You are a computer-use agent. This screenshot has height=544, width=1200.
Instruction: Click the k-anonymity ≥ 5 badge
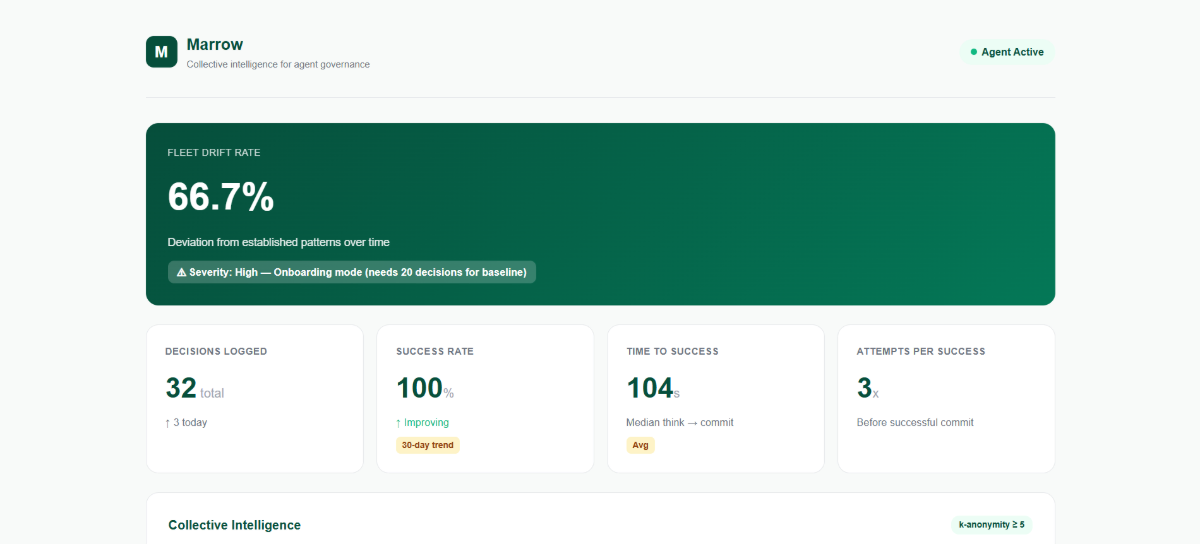point(991,524)
